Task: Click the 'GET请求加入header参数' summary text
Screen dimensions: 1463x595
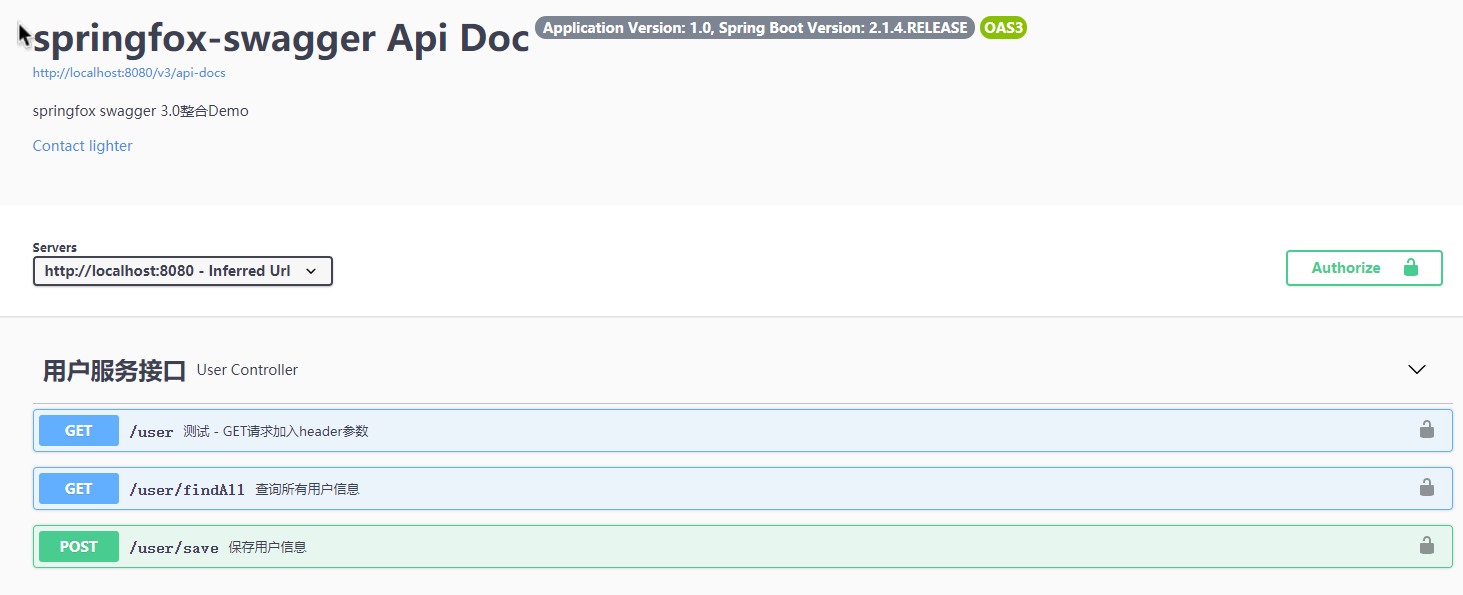Action: [x=296, y=431]
